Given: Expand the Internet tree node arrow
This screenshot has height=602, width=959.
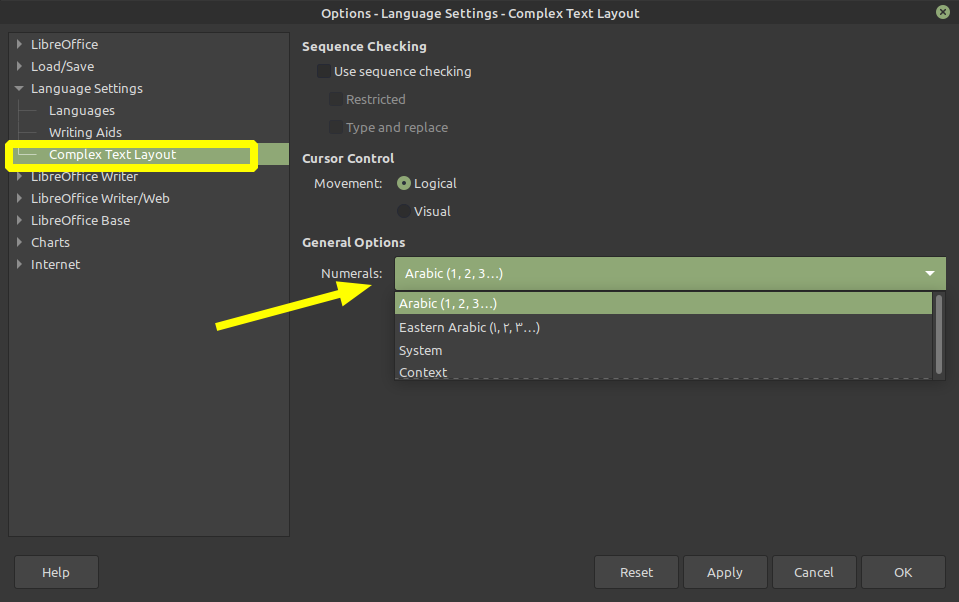Looking at the screenshot, I should click(x=19, y=264).
